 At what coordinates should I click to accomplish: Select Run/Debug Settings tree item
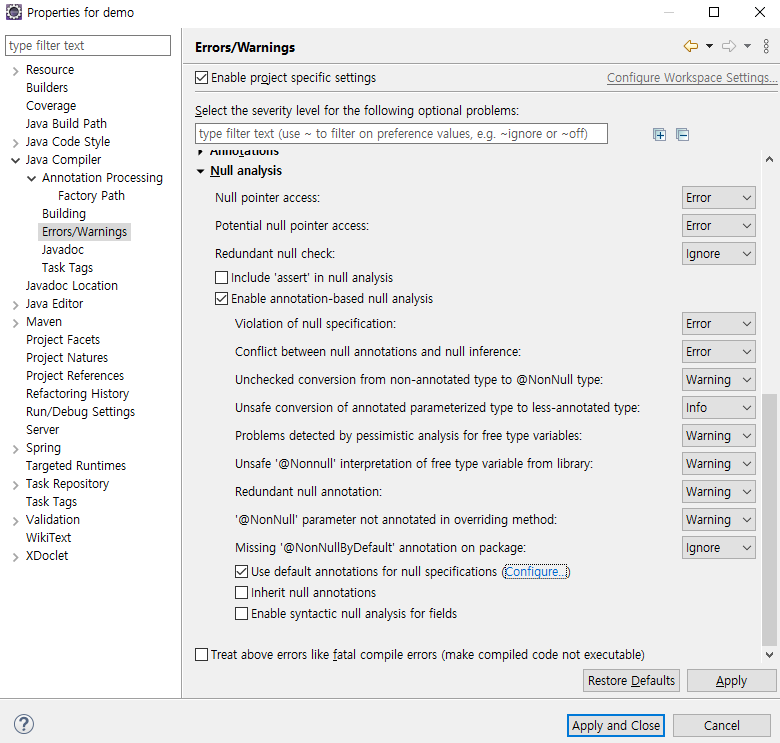(80, 412)
